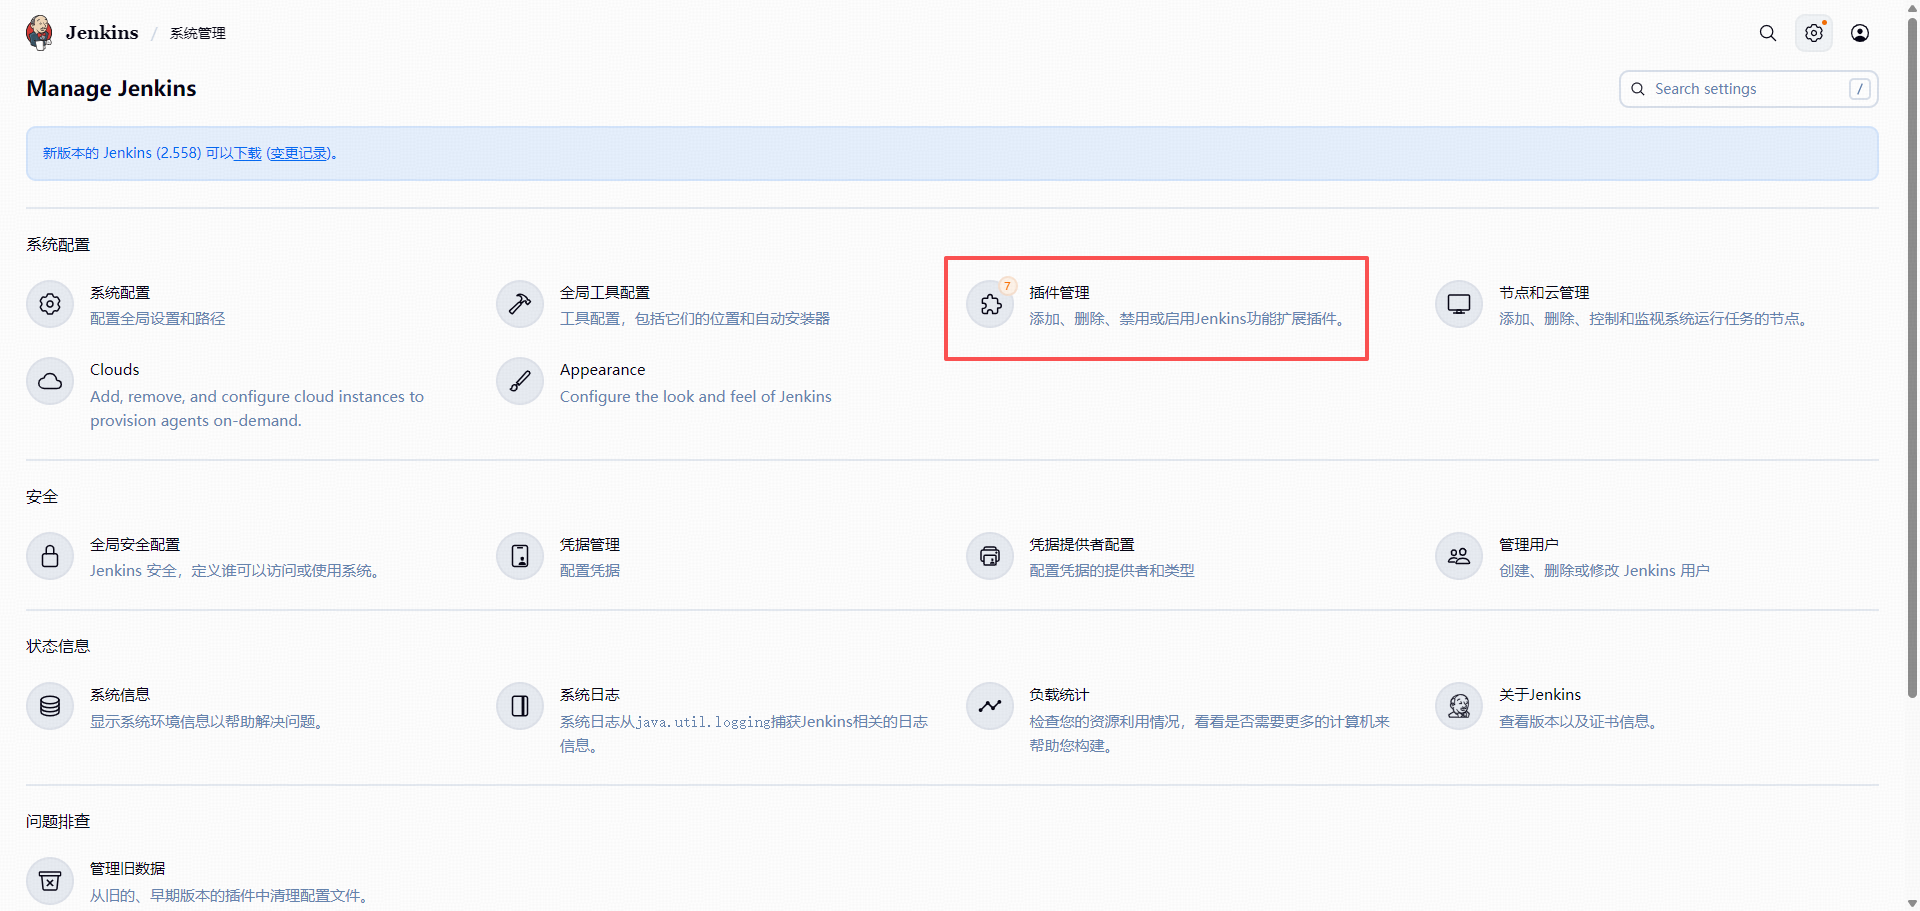Open the header search magnifier icon

(x=1768, y=33)
